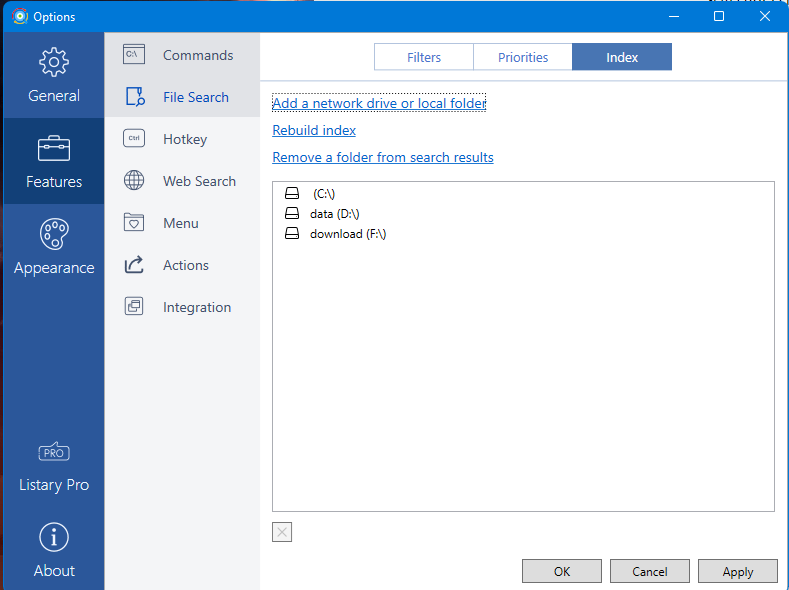Screen dimensions: 789x590
Task: Select the Features briefcase icon
Action: coord(54,148)
